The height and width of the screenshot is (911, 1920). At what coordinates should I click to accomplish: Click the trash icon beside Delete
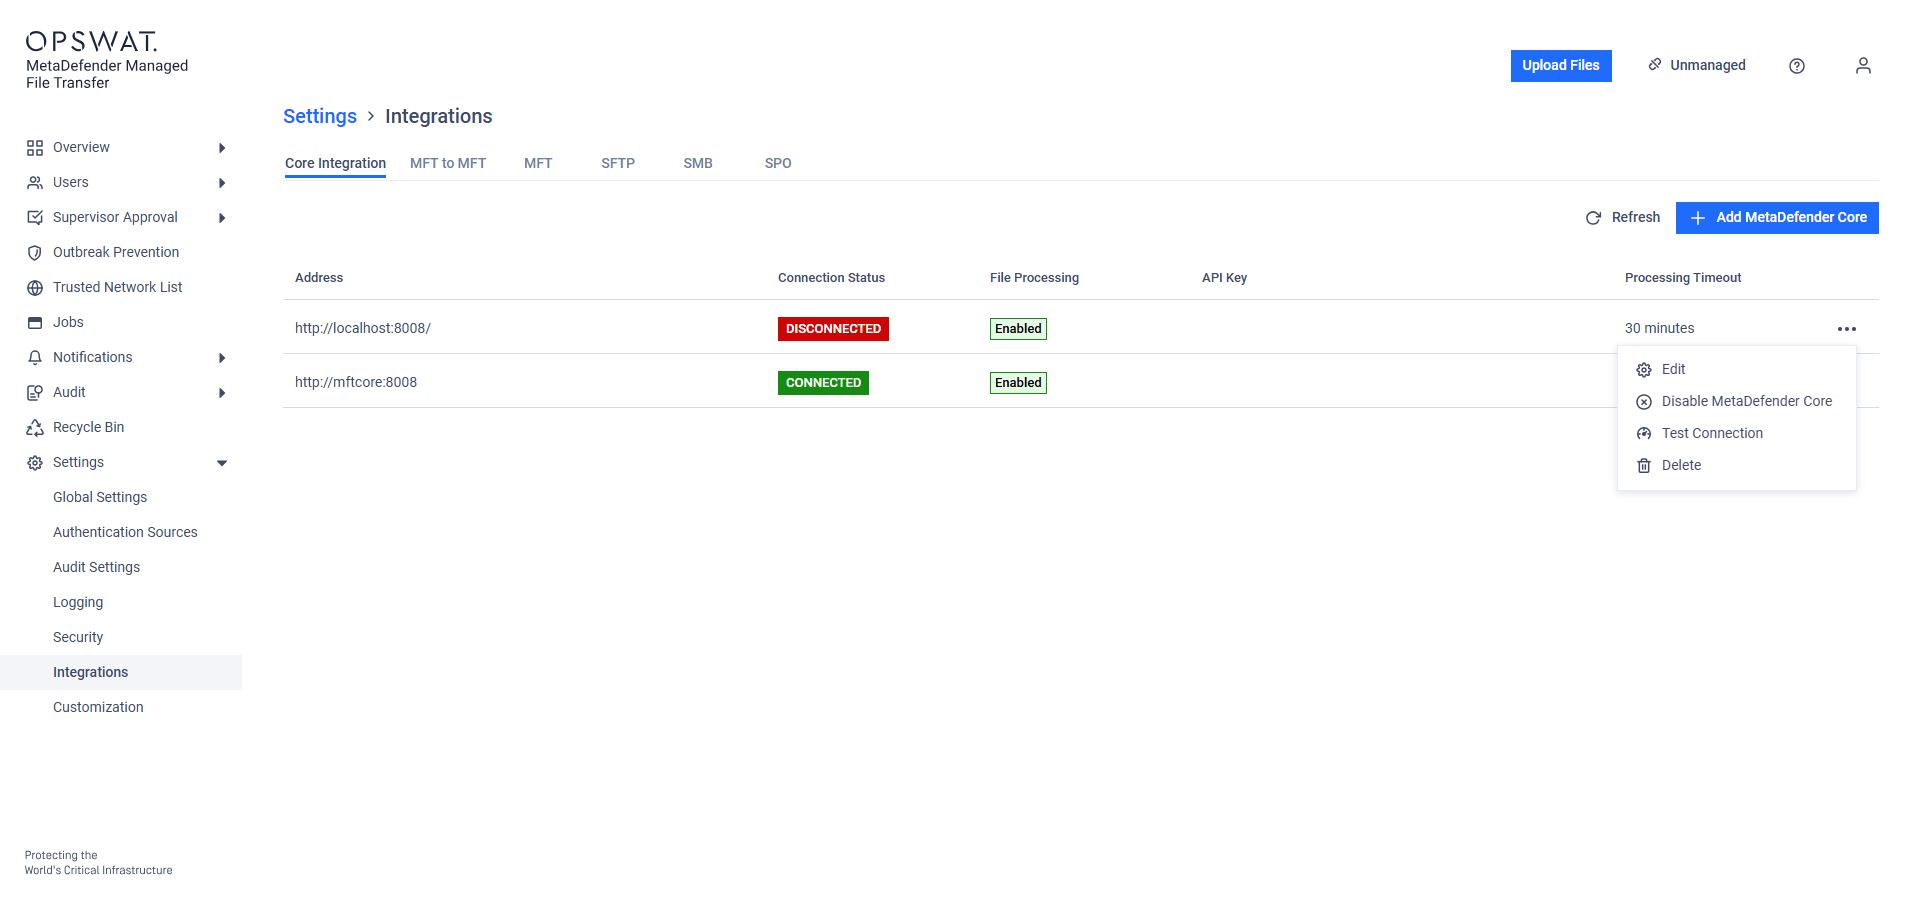tap(1644, 466)
